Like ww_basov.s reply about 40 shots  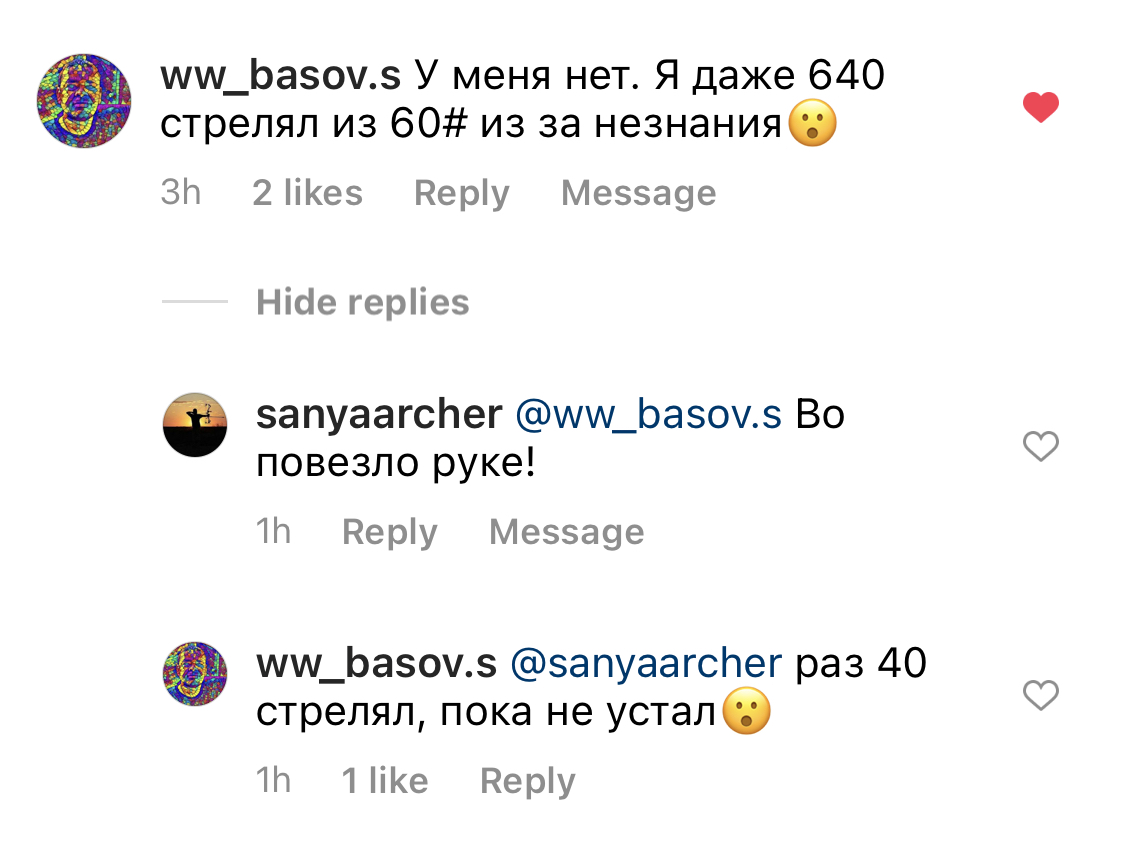(x=1040, y=695)
